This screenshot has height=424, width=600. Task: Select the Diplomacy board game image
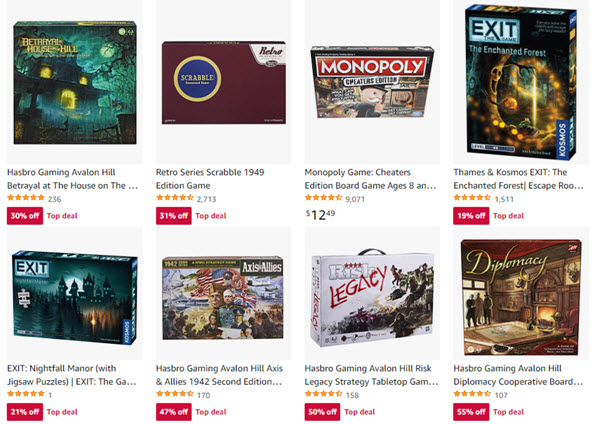click(521, 297)
